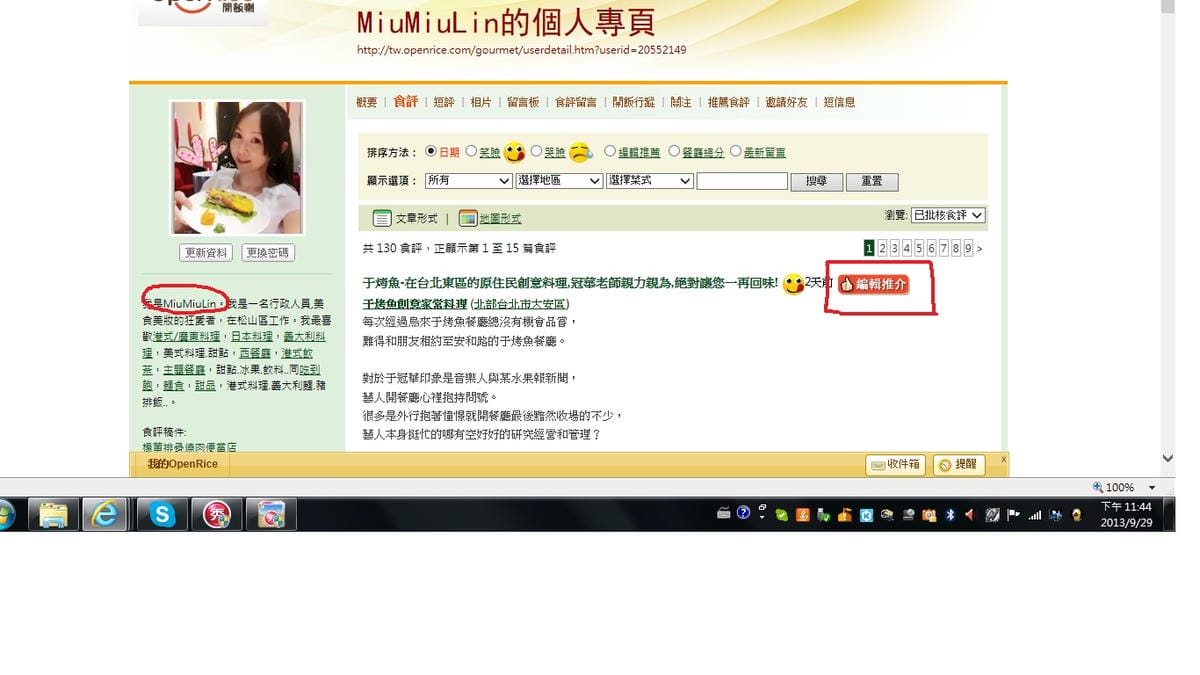Image resolution: width=1200 pixels, height=675 pixels.
Task: Click the crying face emoticon sort icon
Action: coord(580,153)
